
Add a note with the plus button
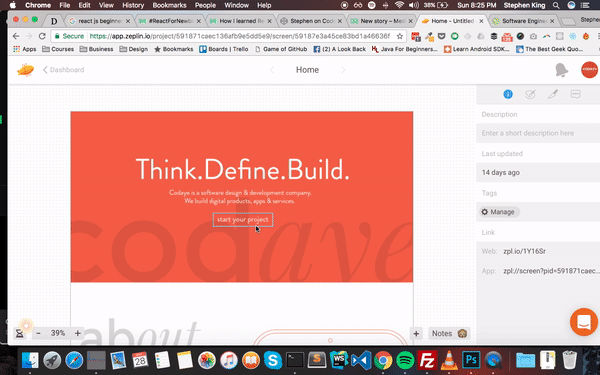coord(416,333)
